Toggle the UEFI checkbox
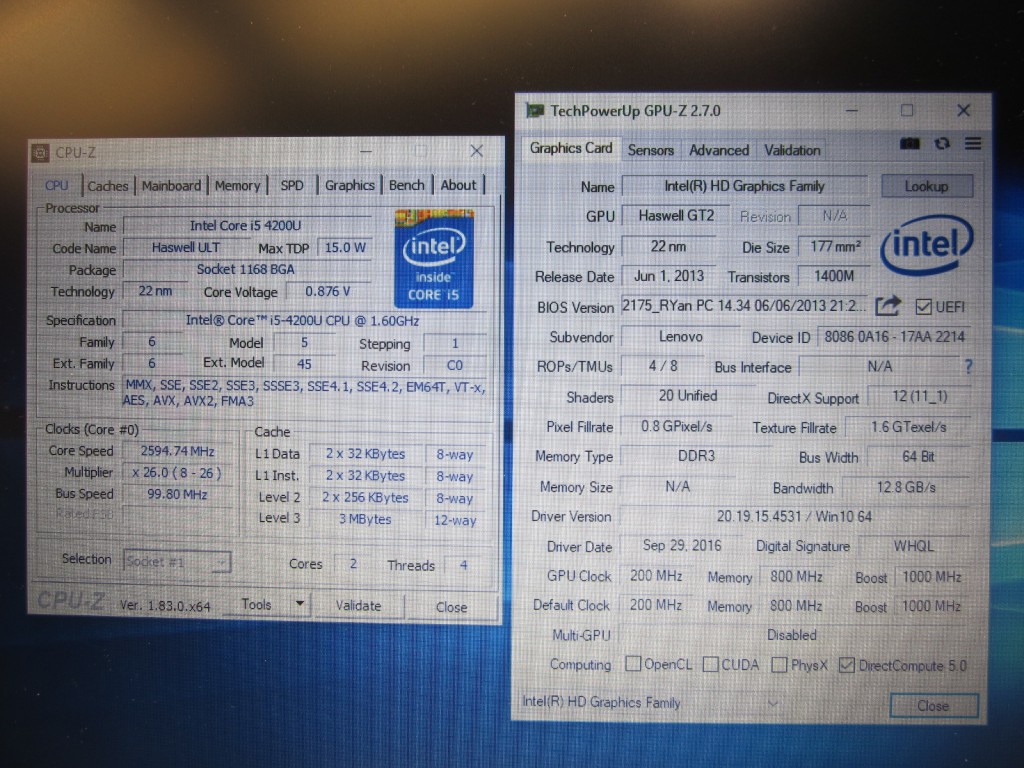Viewport: 1024px width, 768px height. [x=923, y=306]
